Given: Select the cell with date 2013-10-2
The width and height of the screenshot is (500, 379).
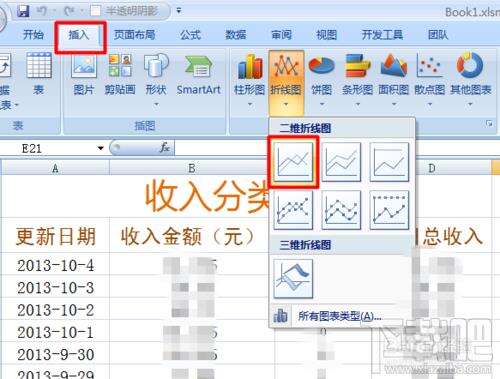Looking at the screenshot, I should (x=55, y=309).
